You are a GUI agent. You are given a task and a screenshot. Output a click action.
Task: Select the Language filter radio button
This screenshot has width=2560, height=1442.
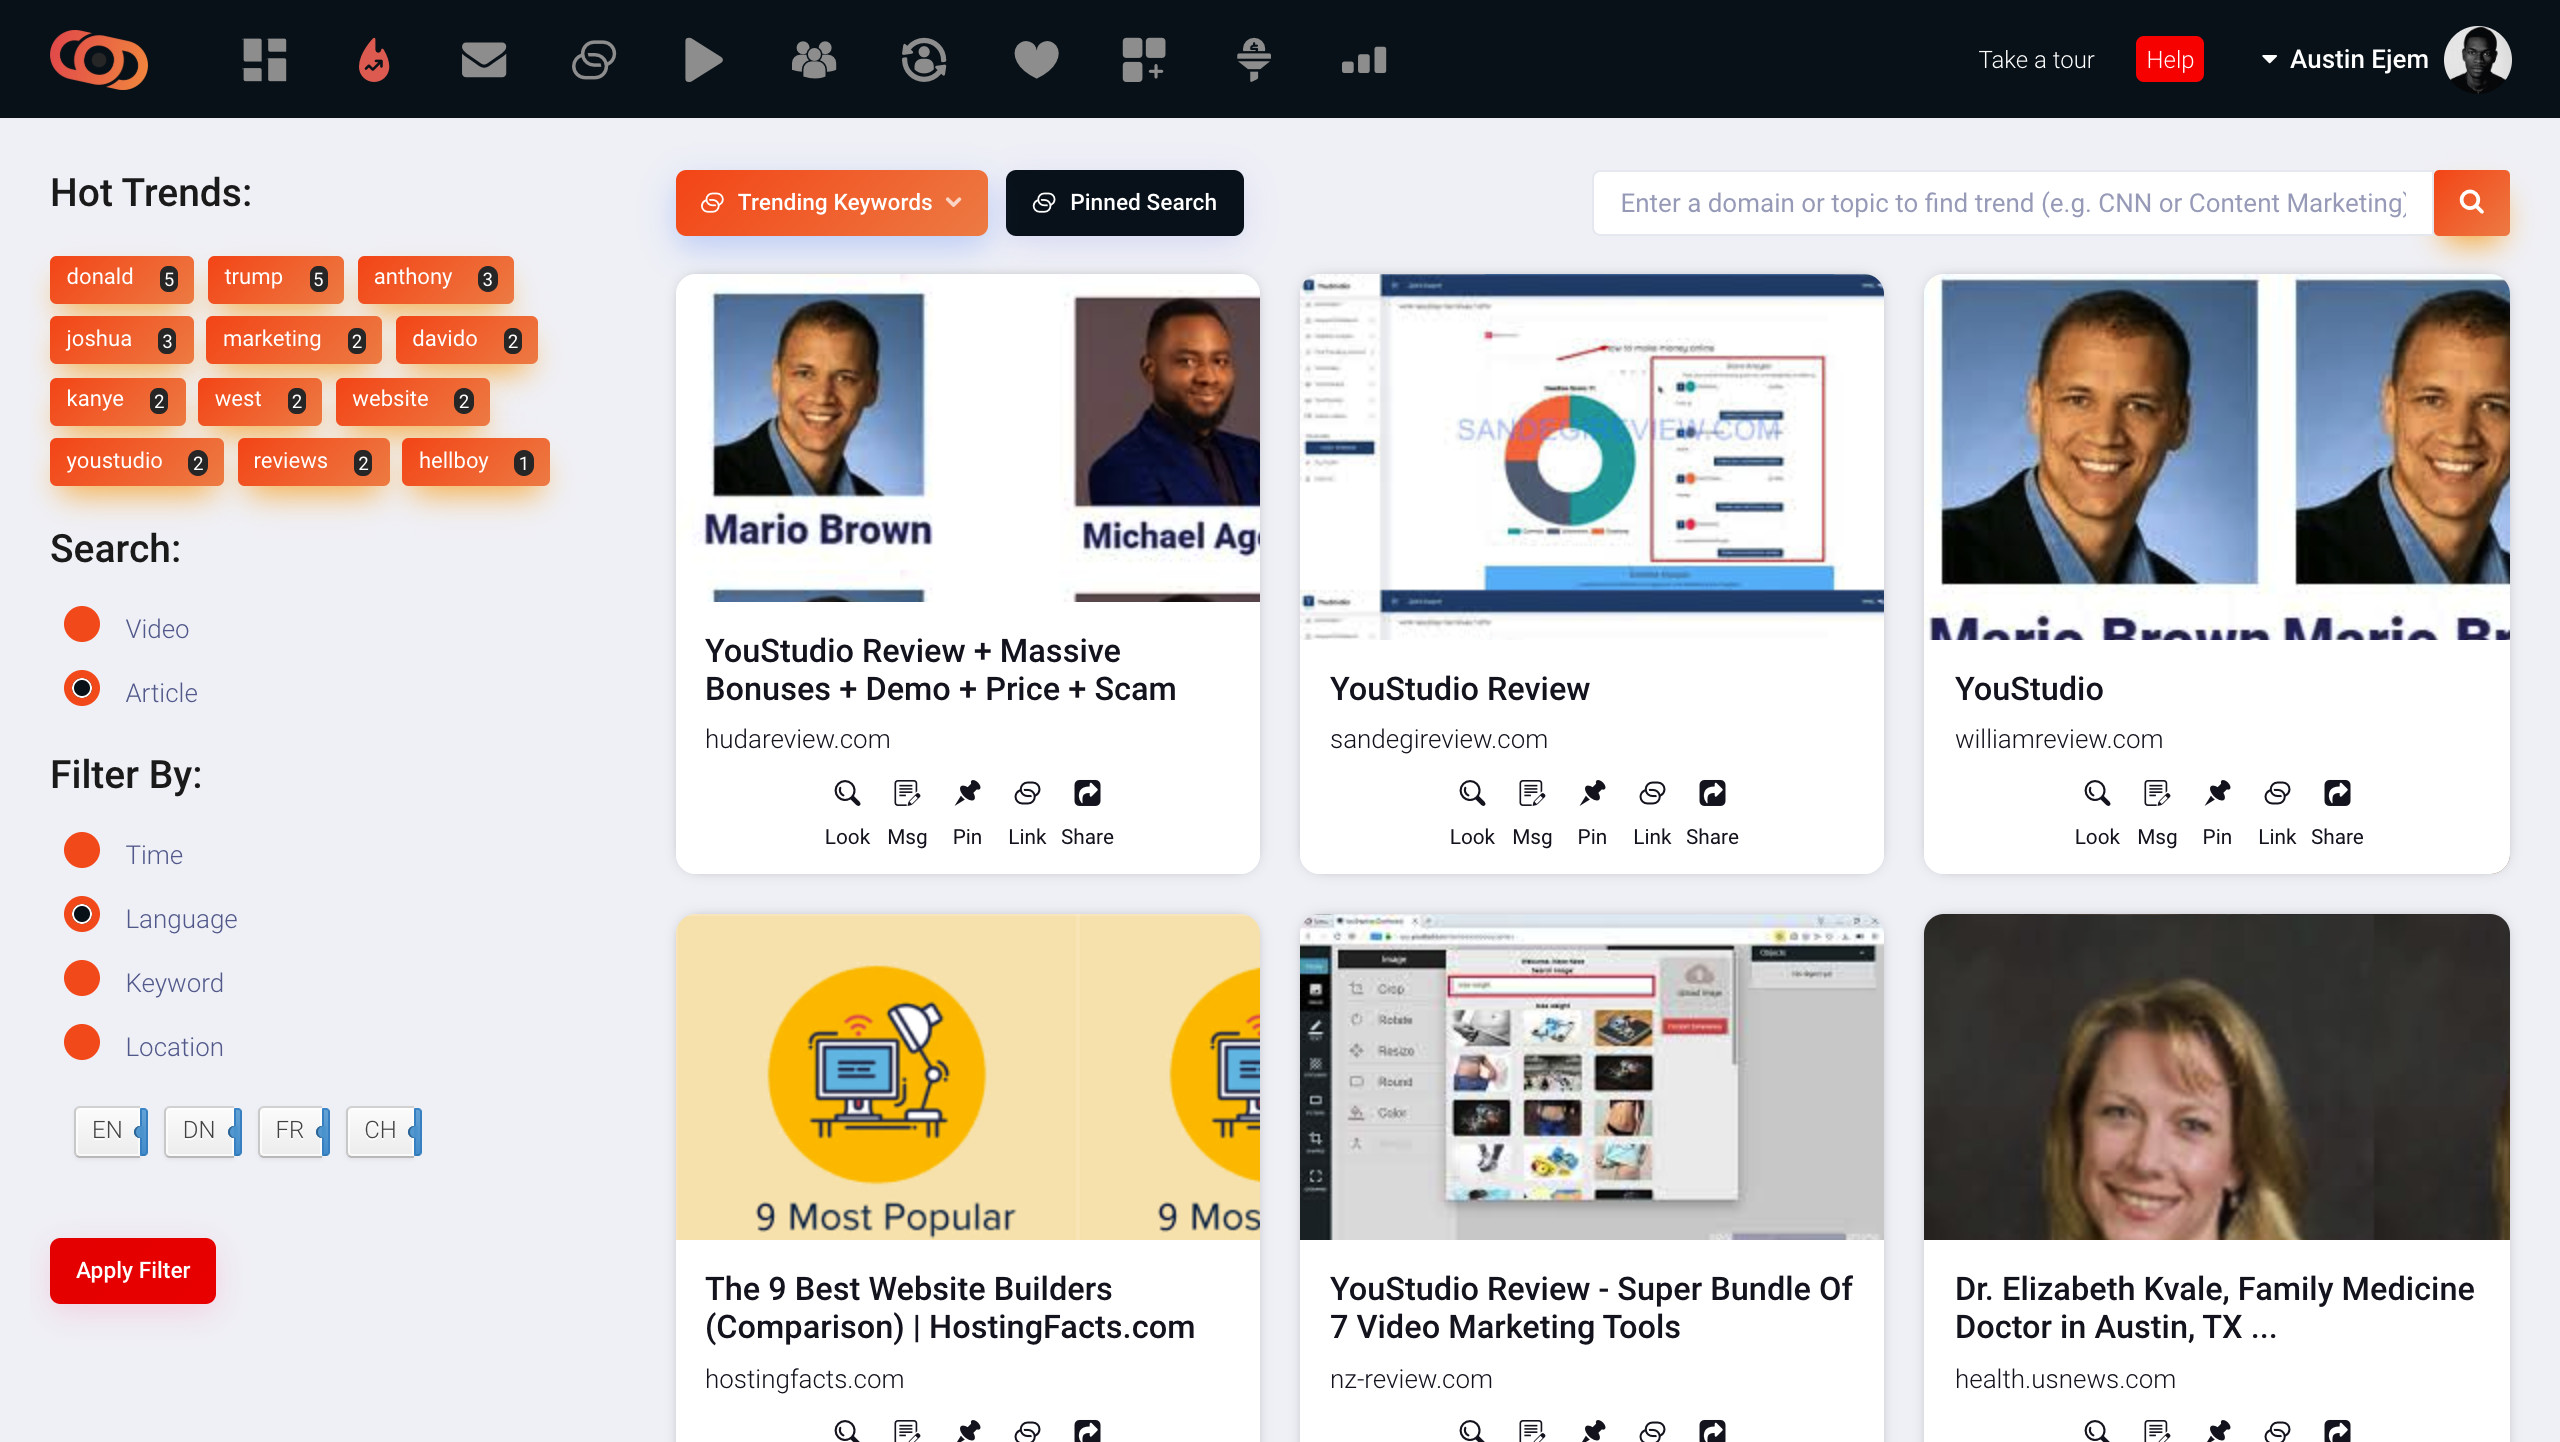[82, 915]
